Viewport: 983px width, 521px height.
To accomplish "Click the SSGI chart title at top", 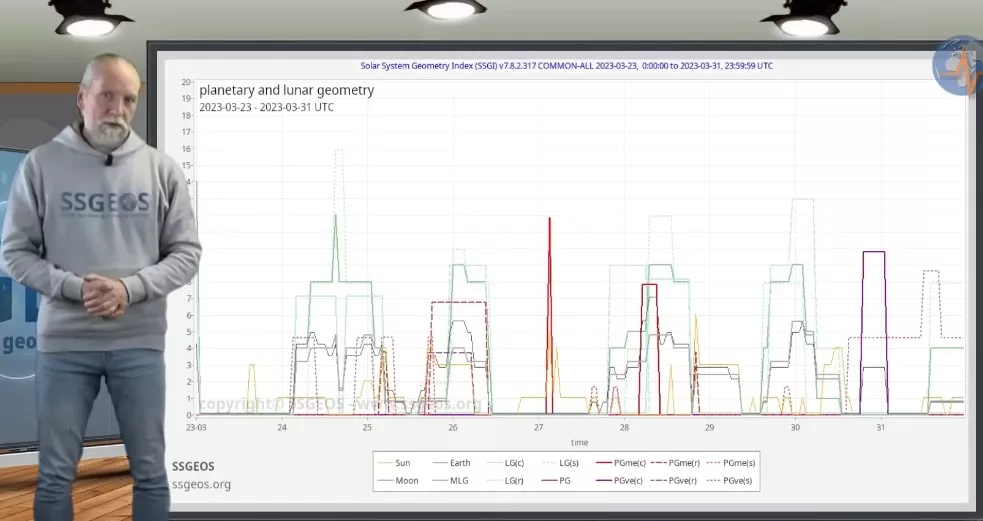I will (x=566, y=66).
